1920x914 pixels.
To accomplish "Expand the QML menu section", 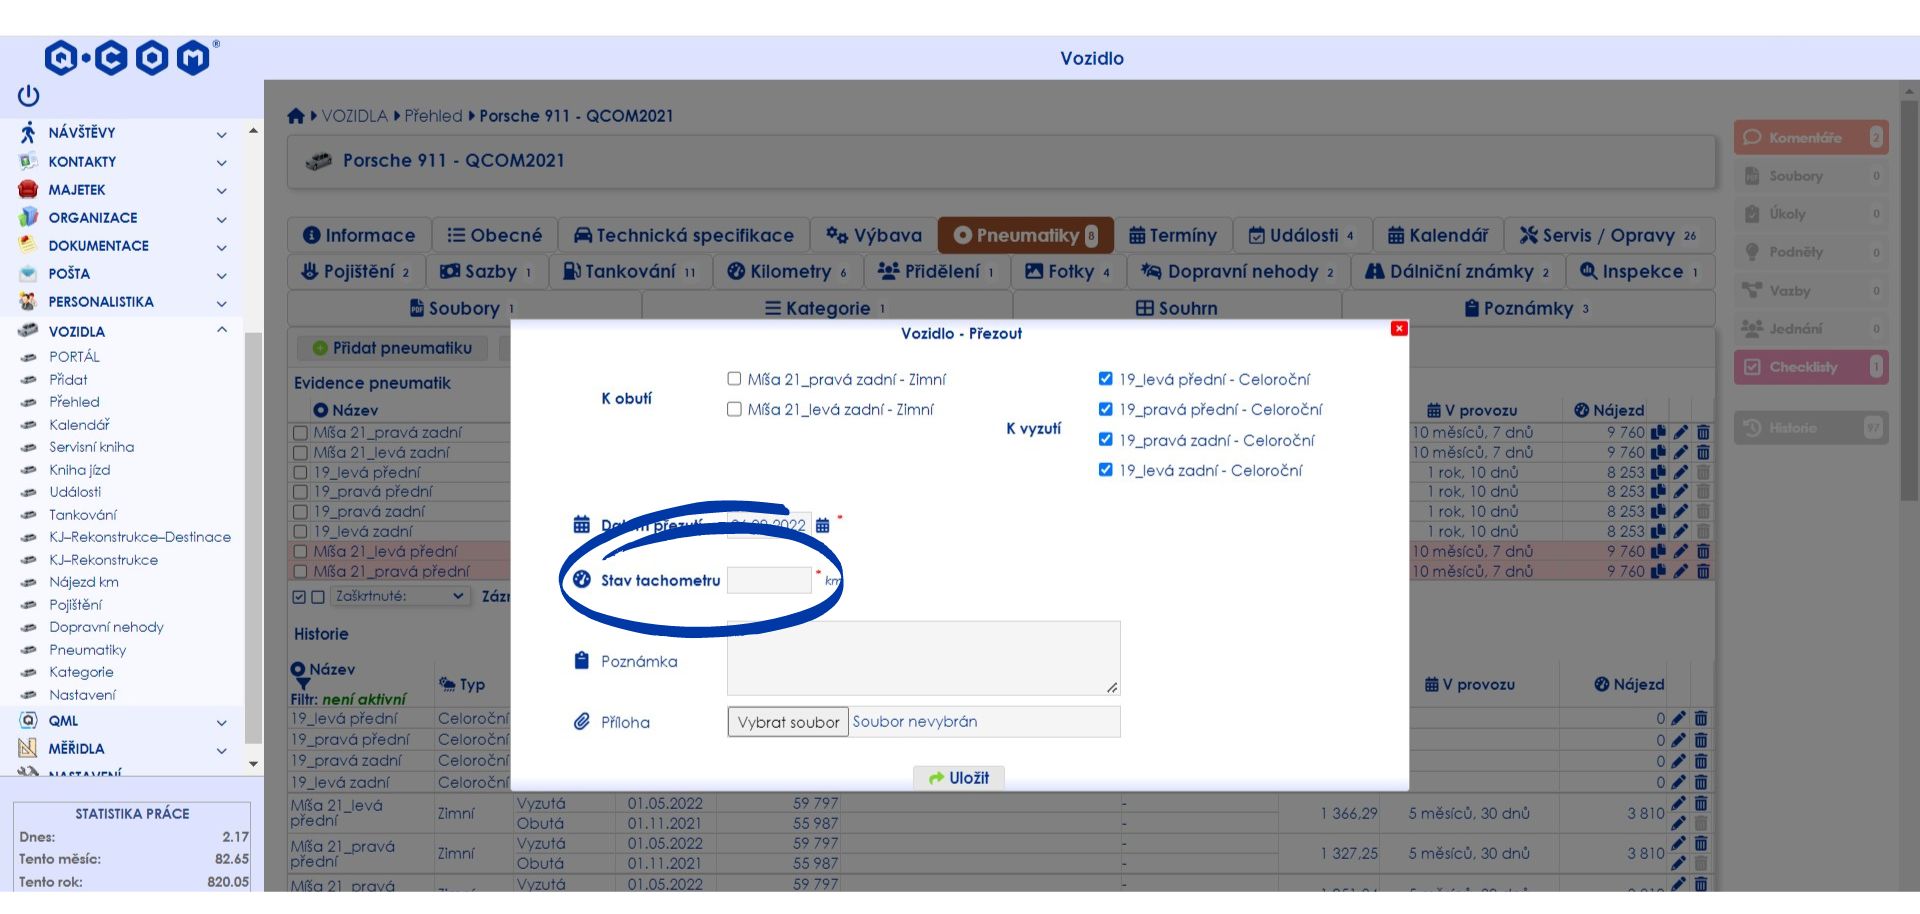I will coord(222,722).
